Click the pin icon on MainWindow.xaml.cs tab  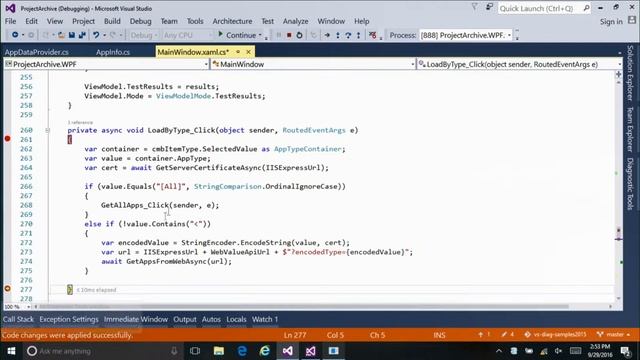point(238,52)
